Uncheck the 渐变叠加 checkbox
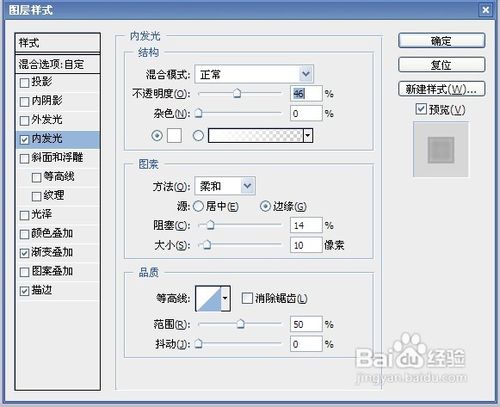 click(24, 253)
